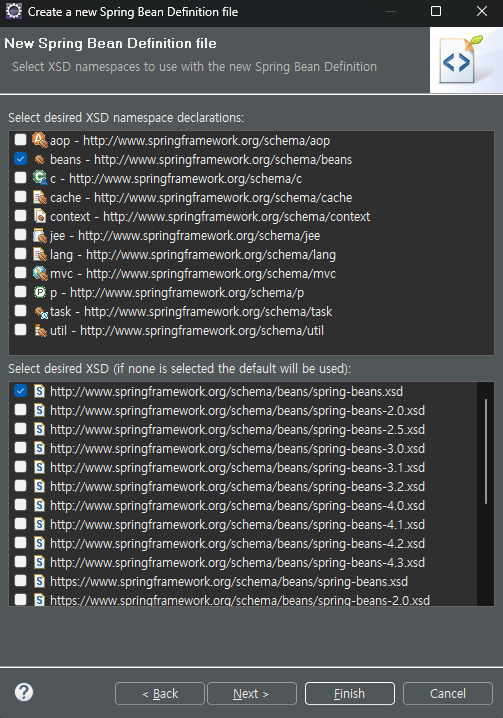Enable the task namespace checkbox
The image size is (503, 718).
pyautogui.click(x=20, y=310)
